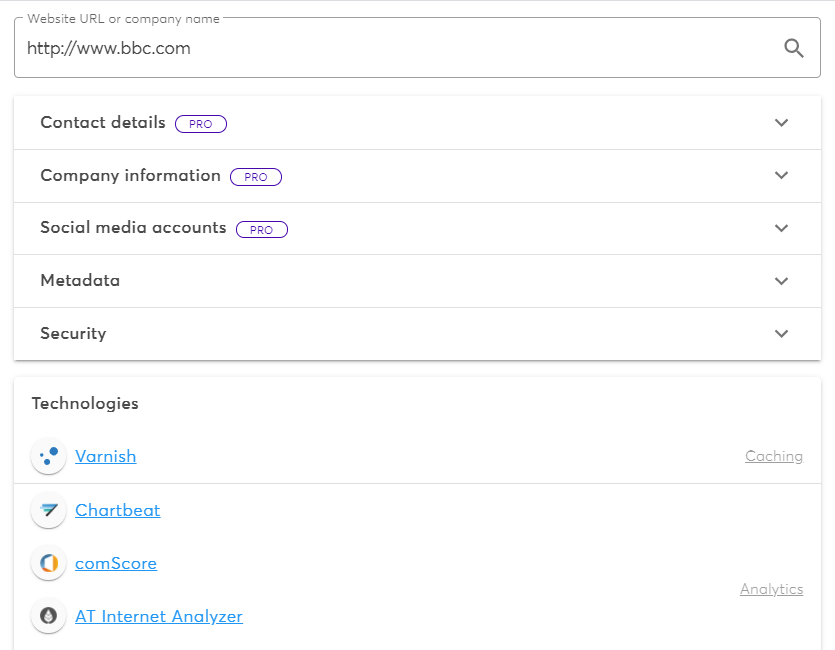Open the AT Internet Analyzer link
This screenshot has width=835, height=650.
coord(158,616)
